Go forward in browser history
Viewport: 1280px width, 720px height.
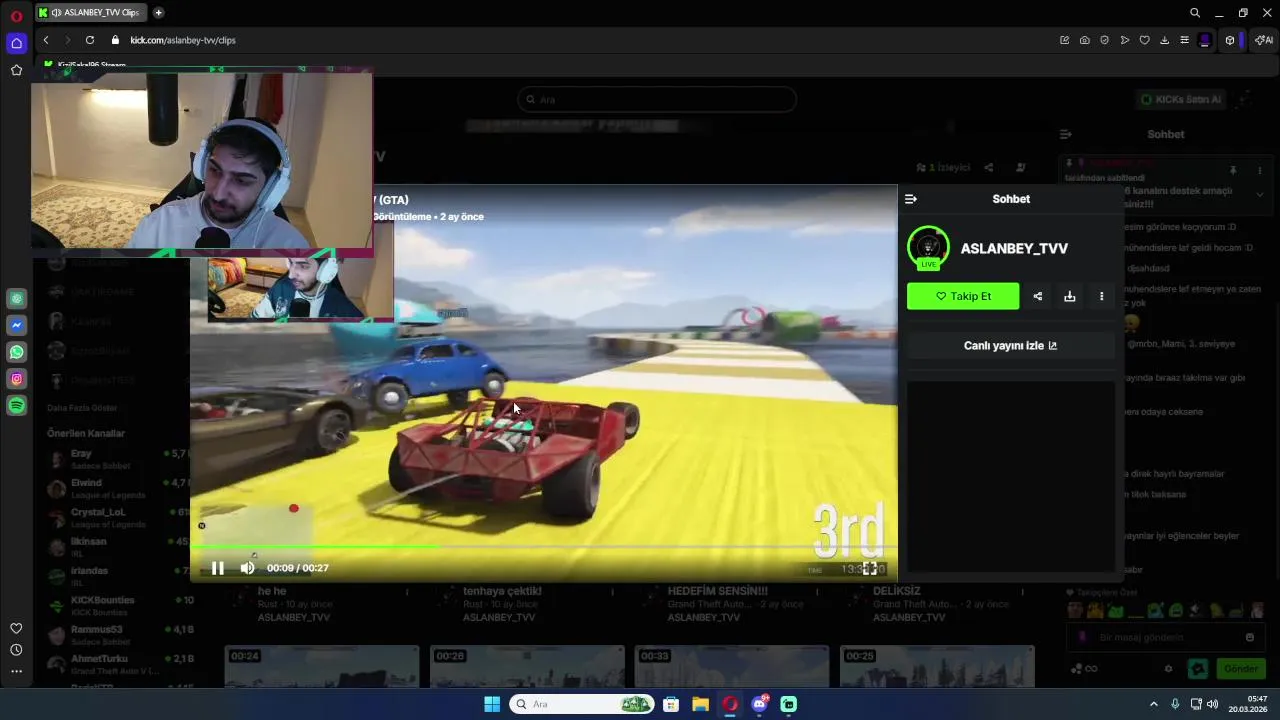[x=68, y=40]
